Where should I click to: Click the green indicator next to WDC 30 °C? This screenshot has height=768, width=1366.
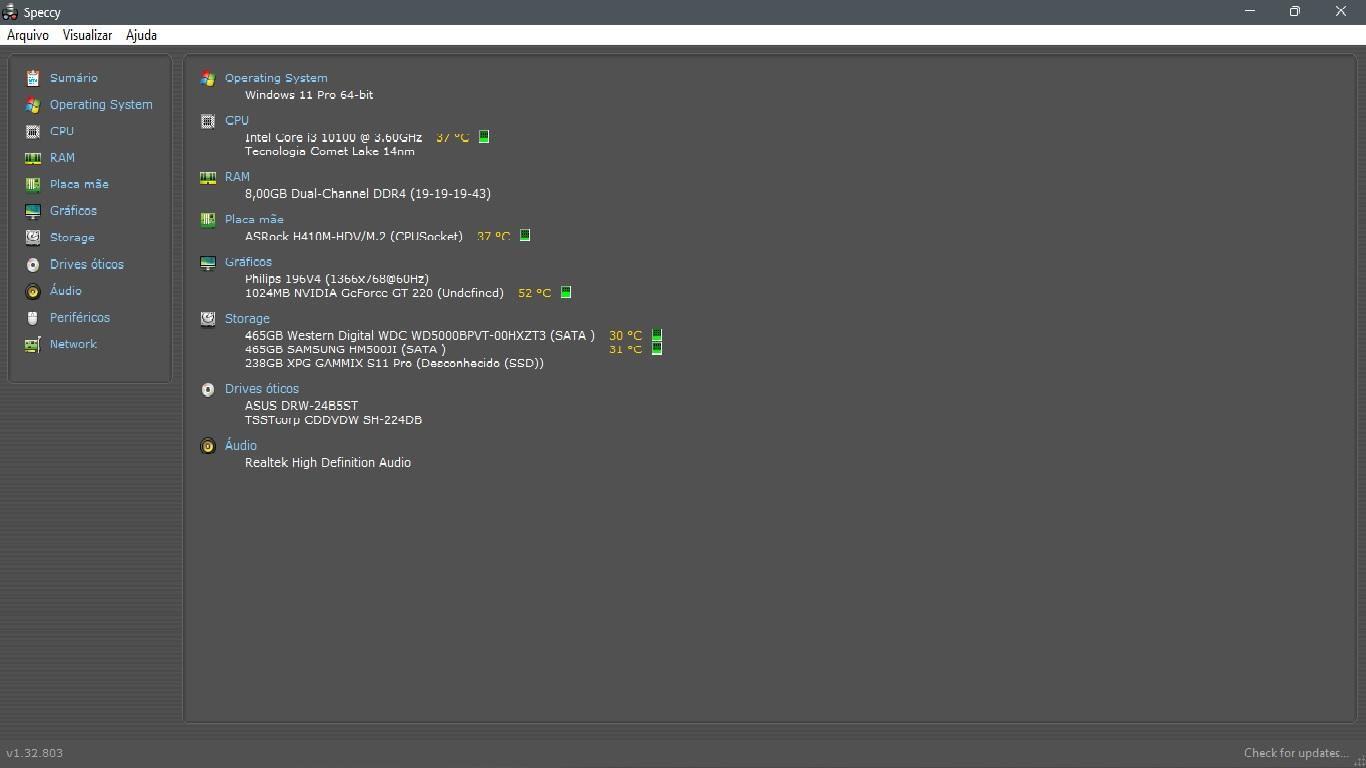pyautogui.click(x=657, y=335)
